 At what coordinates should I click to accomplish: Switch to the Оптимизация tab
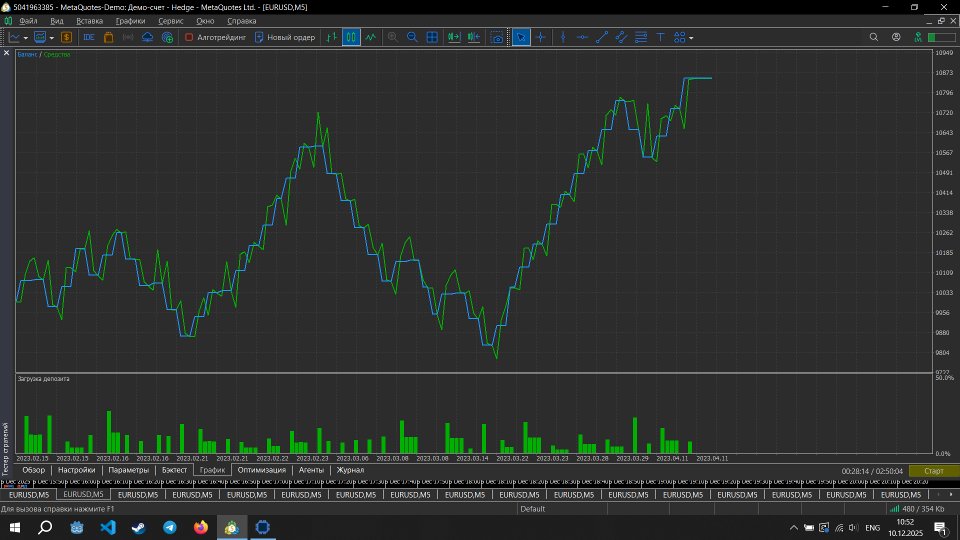coord(261,470)
